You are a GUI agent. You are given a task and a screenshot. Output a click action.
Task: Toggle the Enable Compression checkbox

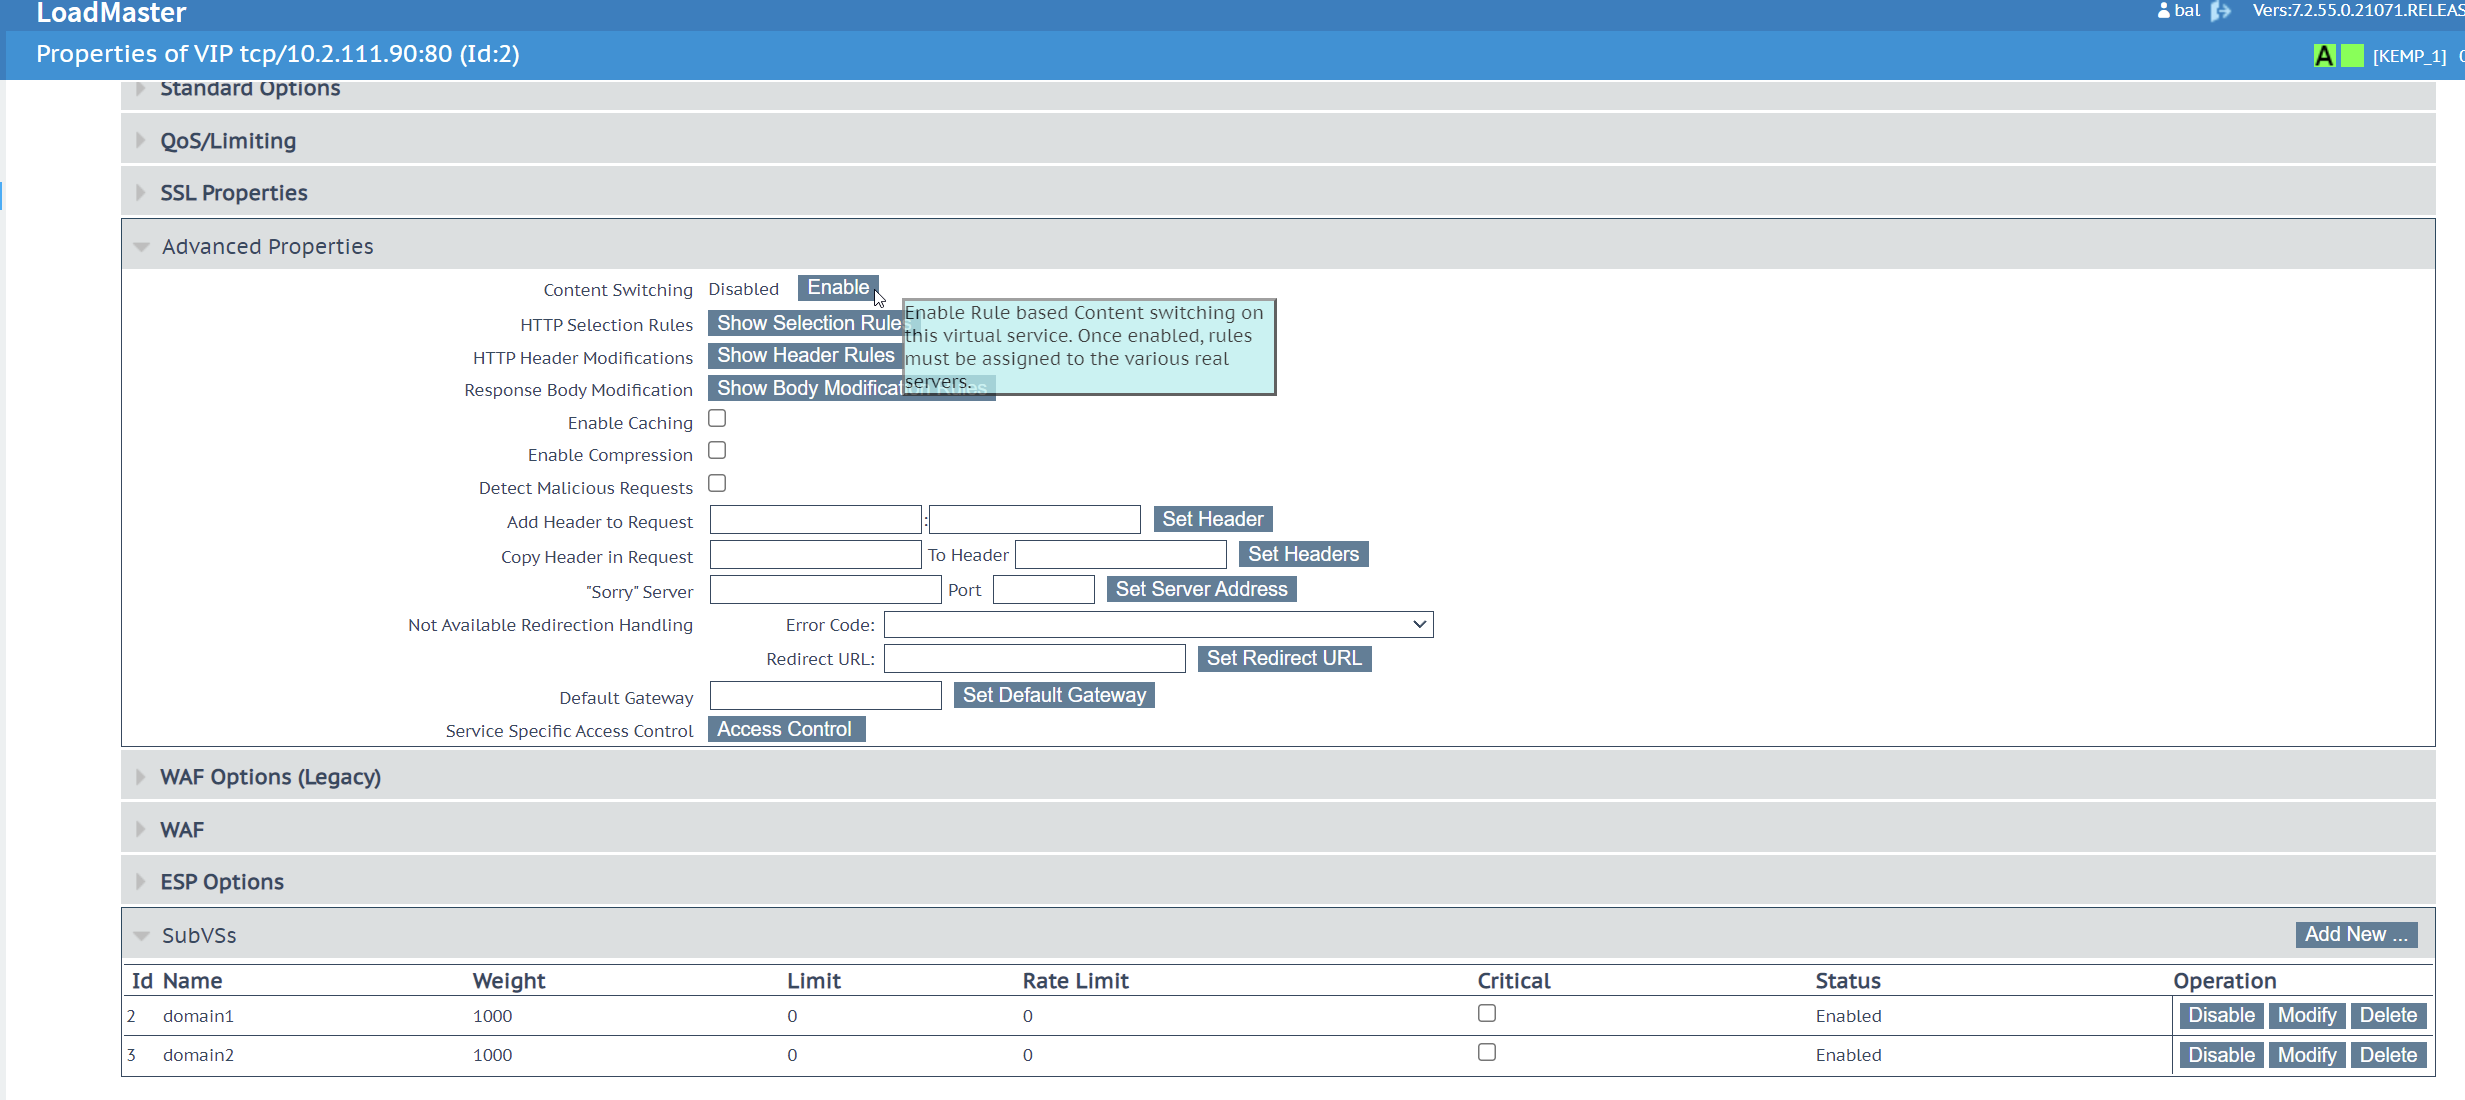pyautogui.click(x=717, y=450)
